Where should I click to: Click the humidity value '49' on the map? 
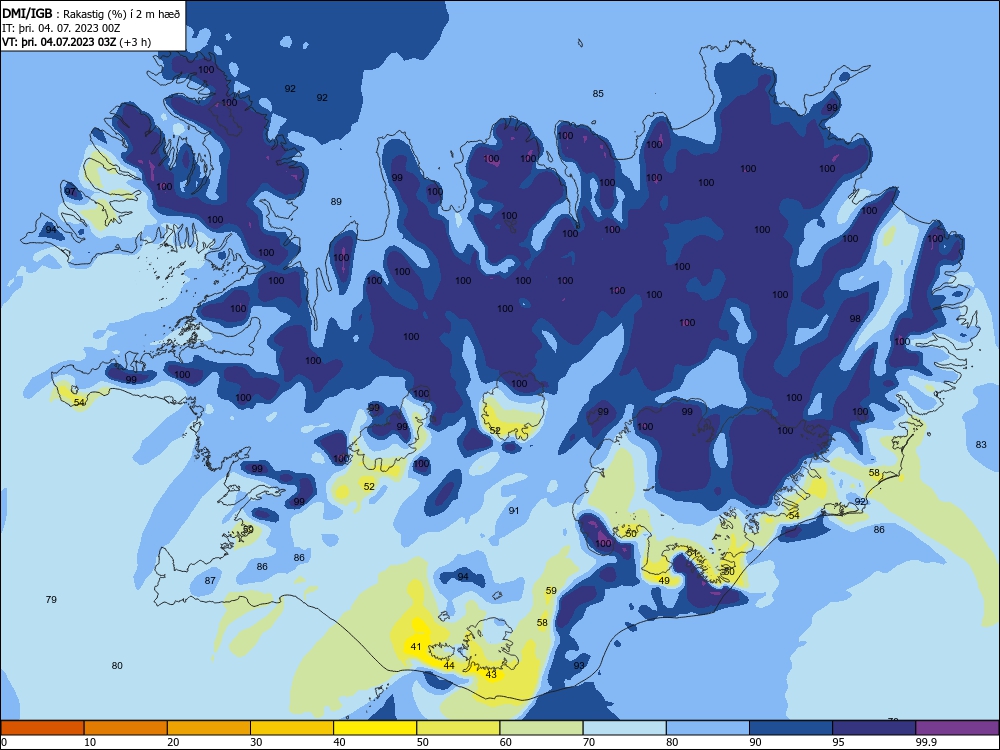[664, 581]
